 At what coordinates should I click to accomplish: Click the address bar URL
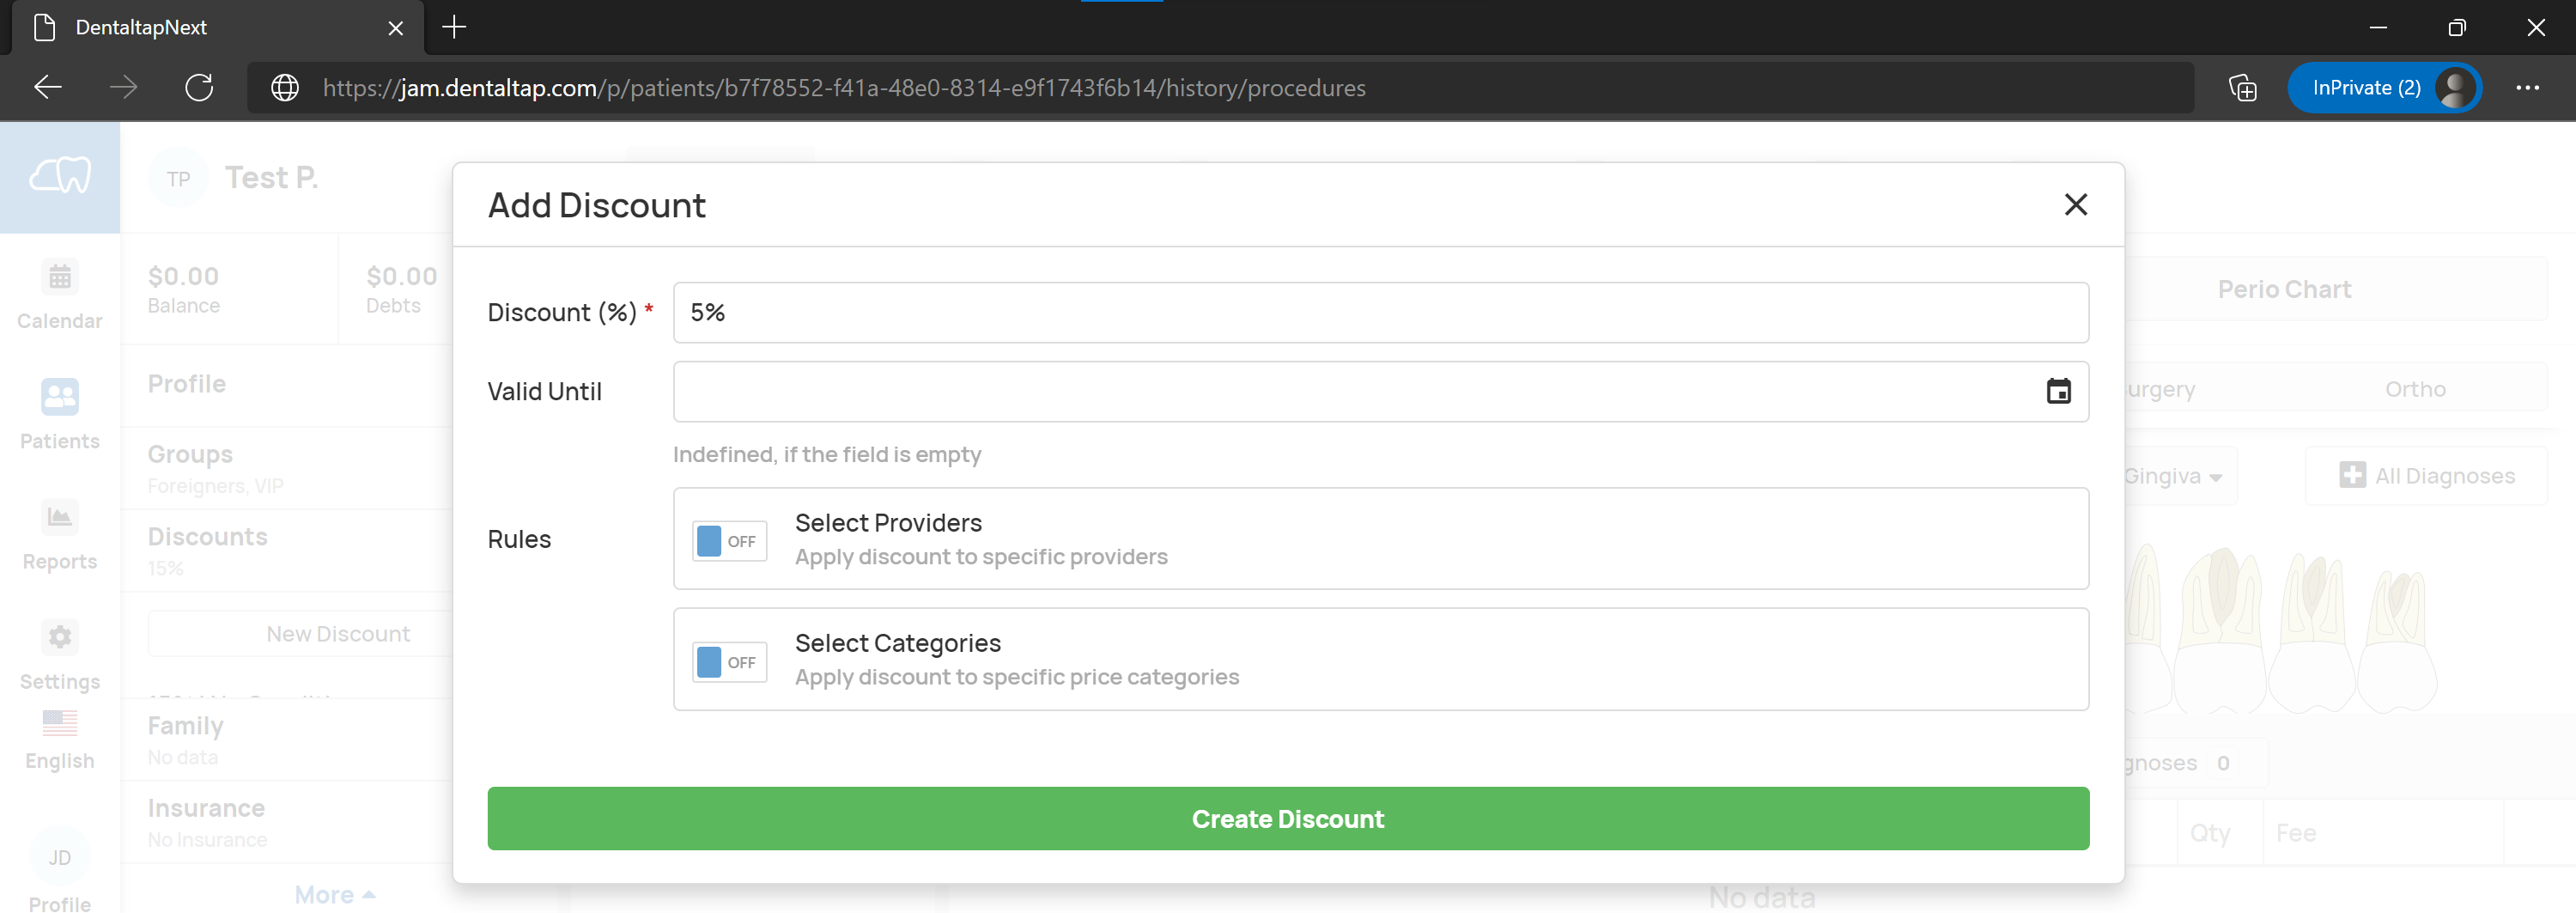pos(844,88)
